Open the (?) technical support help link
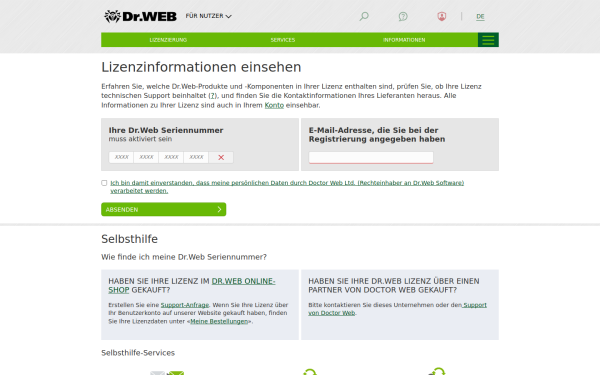The width and height of the screenshot is (600, 375). pos(213,96)
